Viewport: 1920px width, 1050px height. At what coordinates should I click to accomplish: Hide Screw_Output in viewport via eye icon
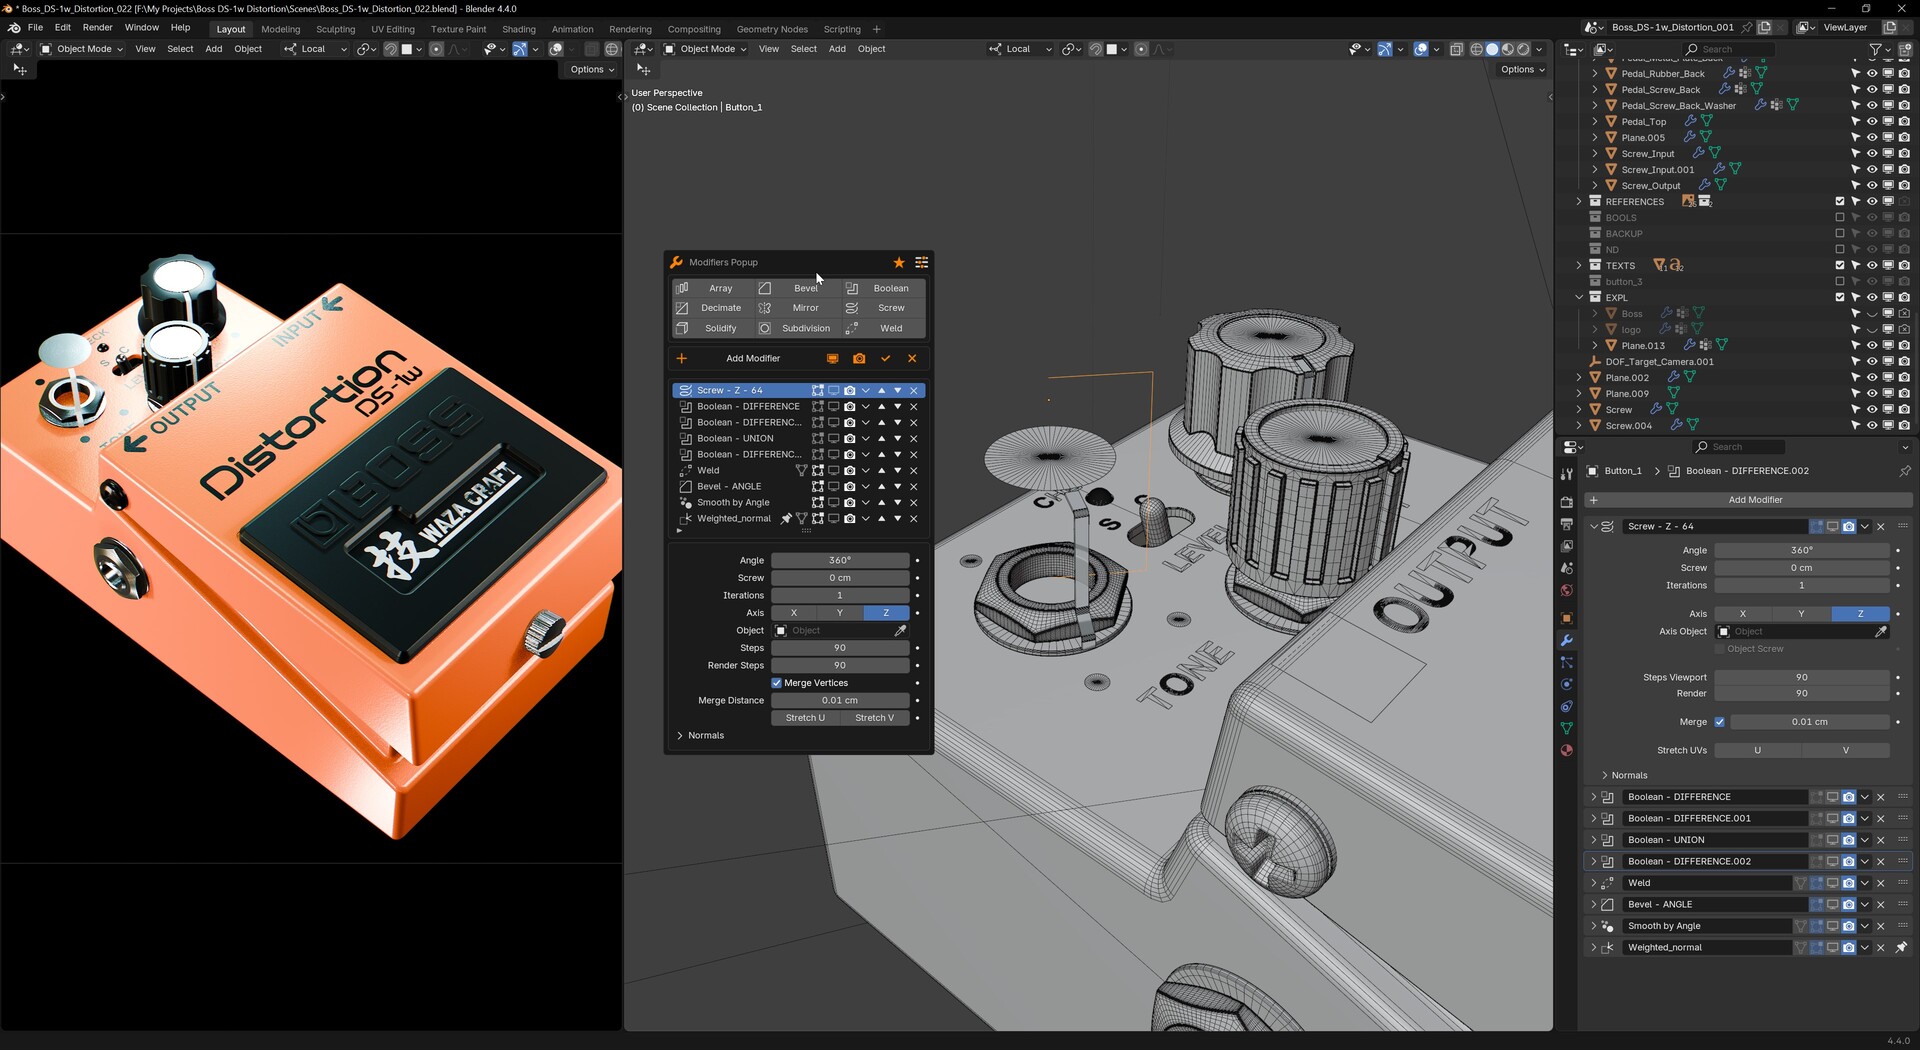(x=1871, y=186)
